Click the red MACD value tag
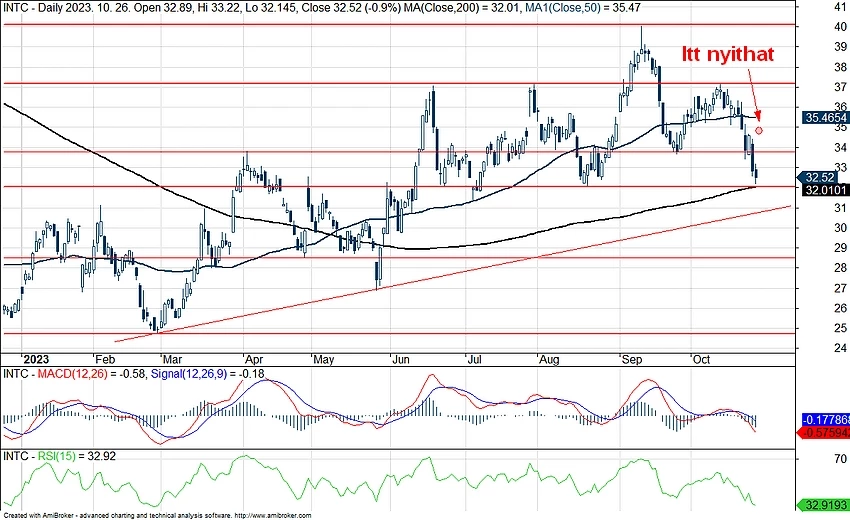Screen dimensions: 850x520 tap(824, 432)
